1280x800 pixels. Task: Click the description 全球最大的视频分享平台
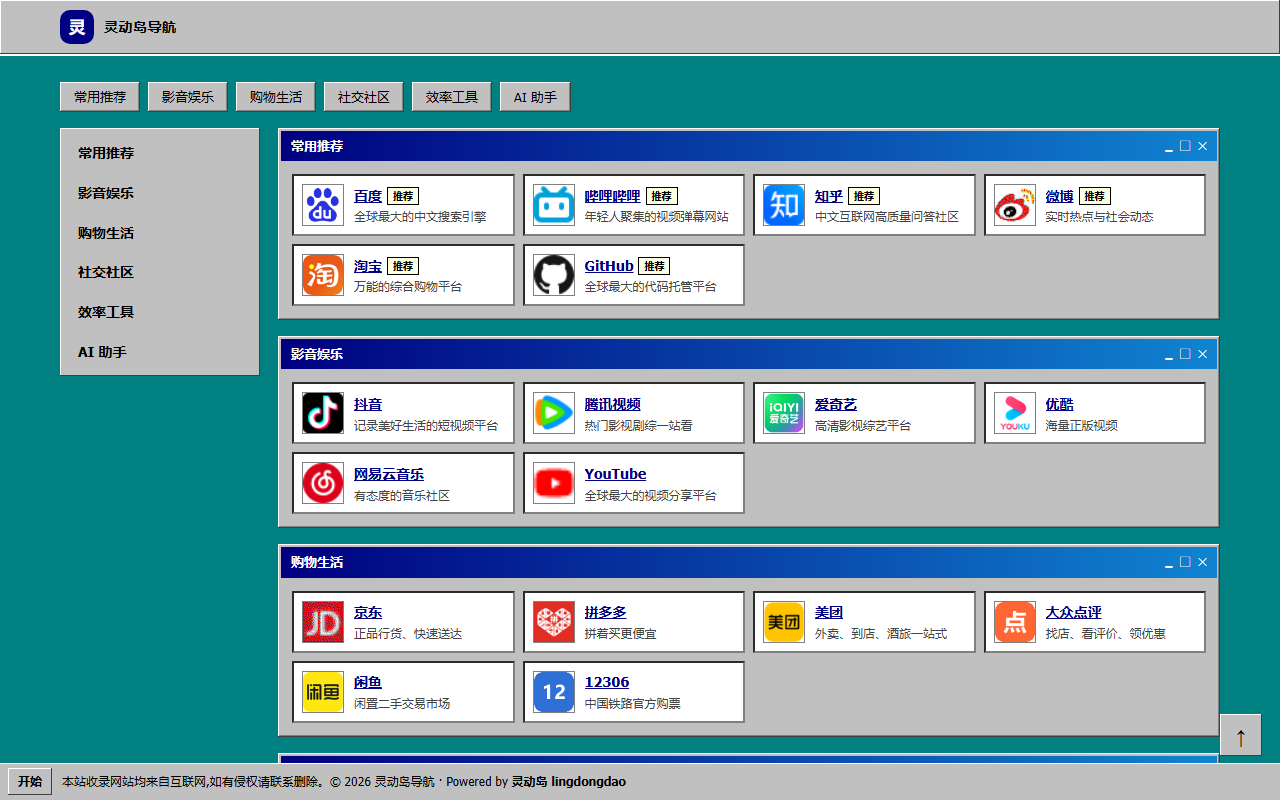tap(650, 495)
